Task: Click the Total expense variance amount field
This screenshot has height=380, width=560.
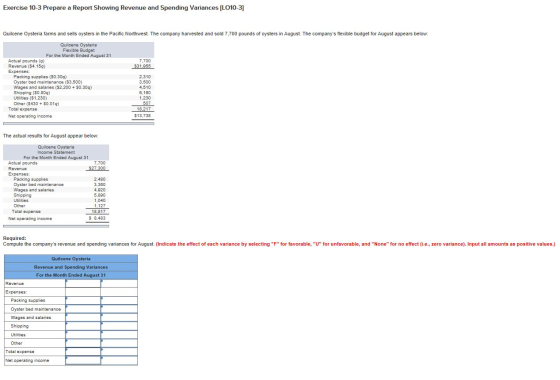Action: point(83,352)
